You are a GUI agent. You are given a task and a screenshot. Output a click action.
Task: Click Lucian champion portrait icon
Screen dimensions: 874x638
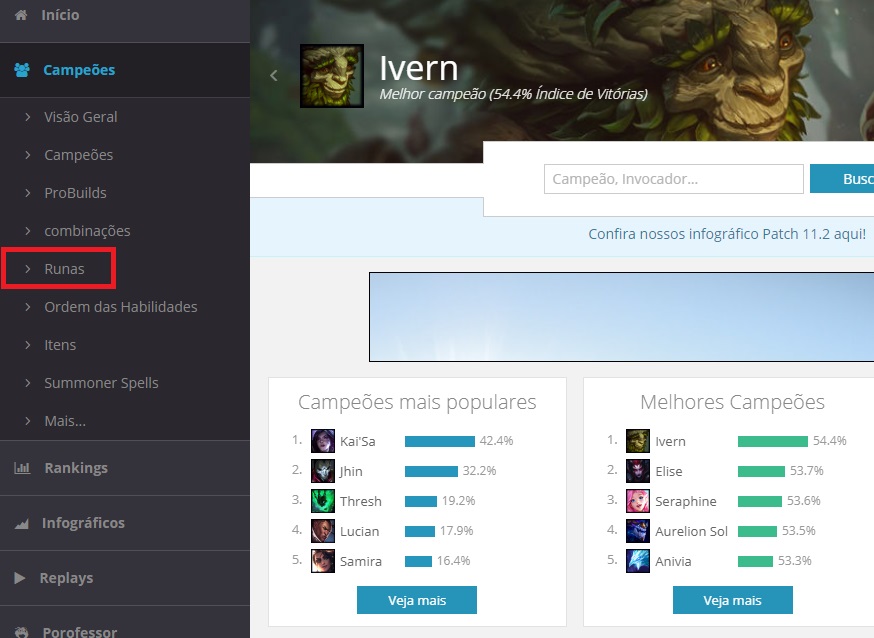[x=323, y=531]
